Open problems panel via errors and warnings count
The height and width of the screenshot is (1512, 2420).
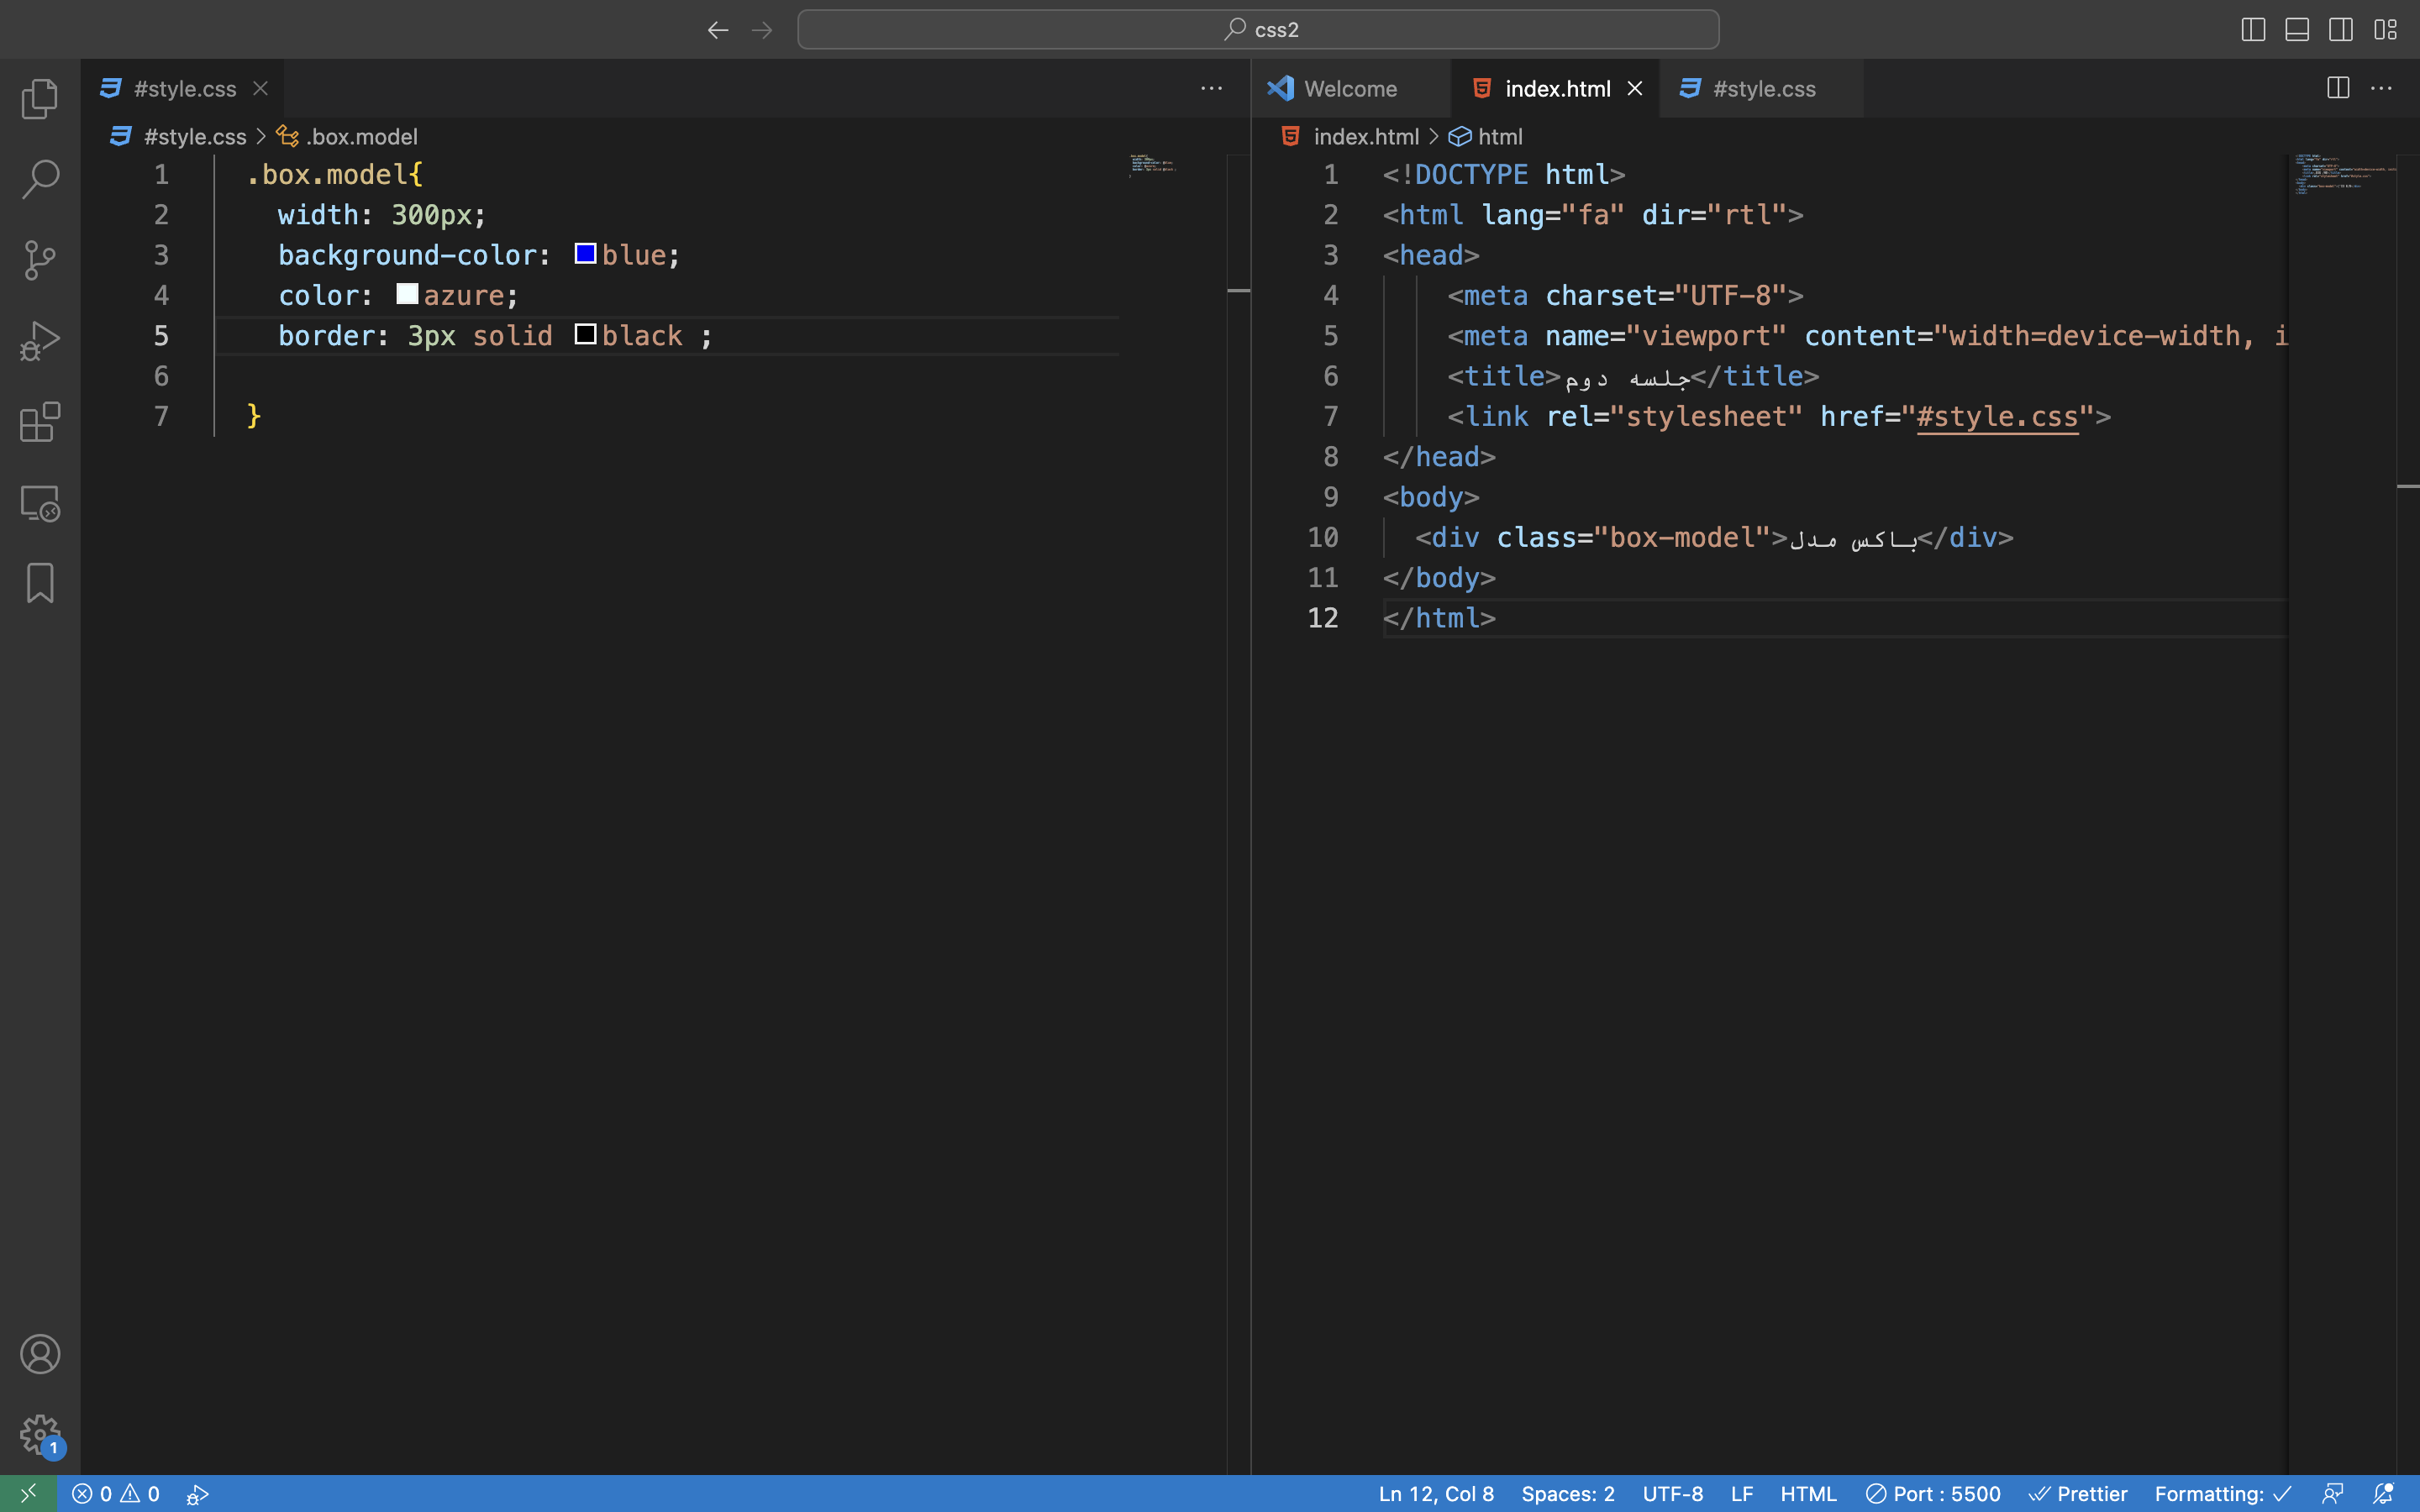click(116, 1493)
